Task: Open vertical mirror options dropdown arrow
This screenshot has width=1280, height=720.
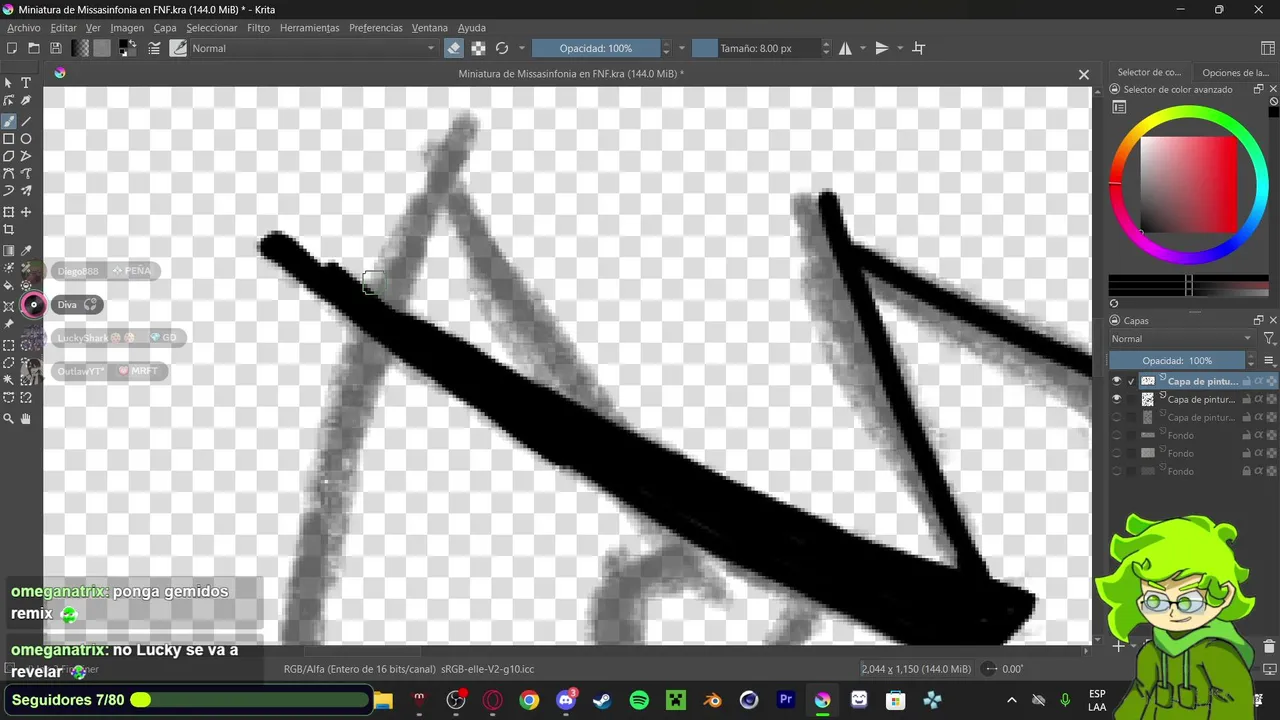Action: pos(900,48)
